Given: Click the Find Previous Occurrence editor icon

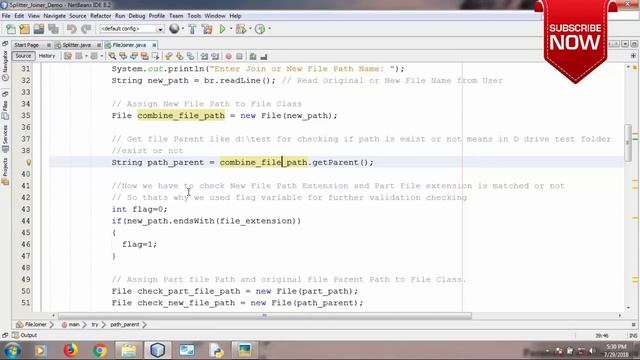Looking at the screenshot, I should tap(123, 56).
